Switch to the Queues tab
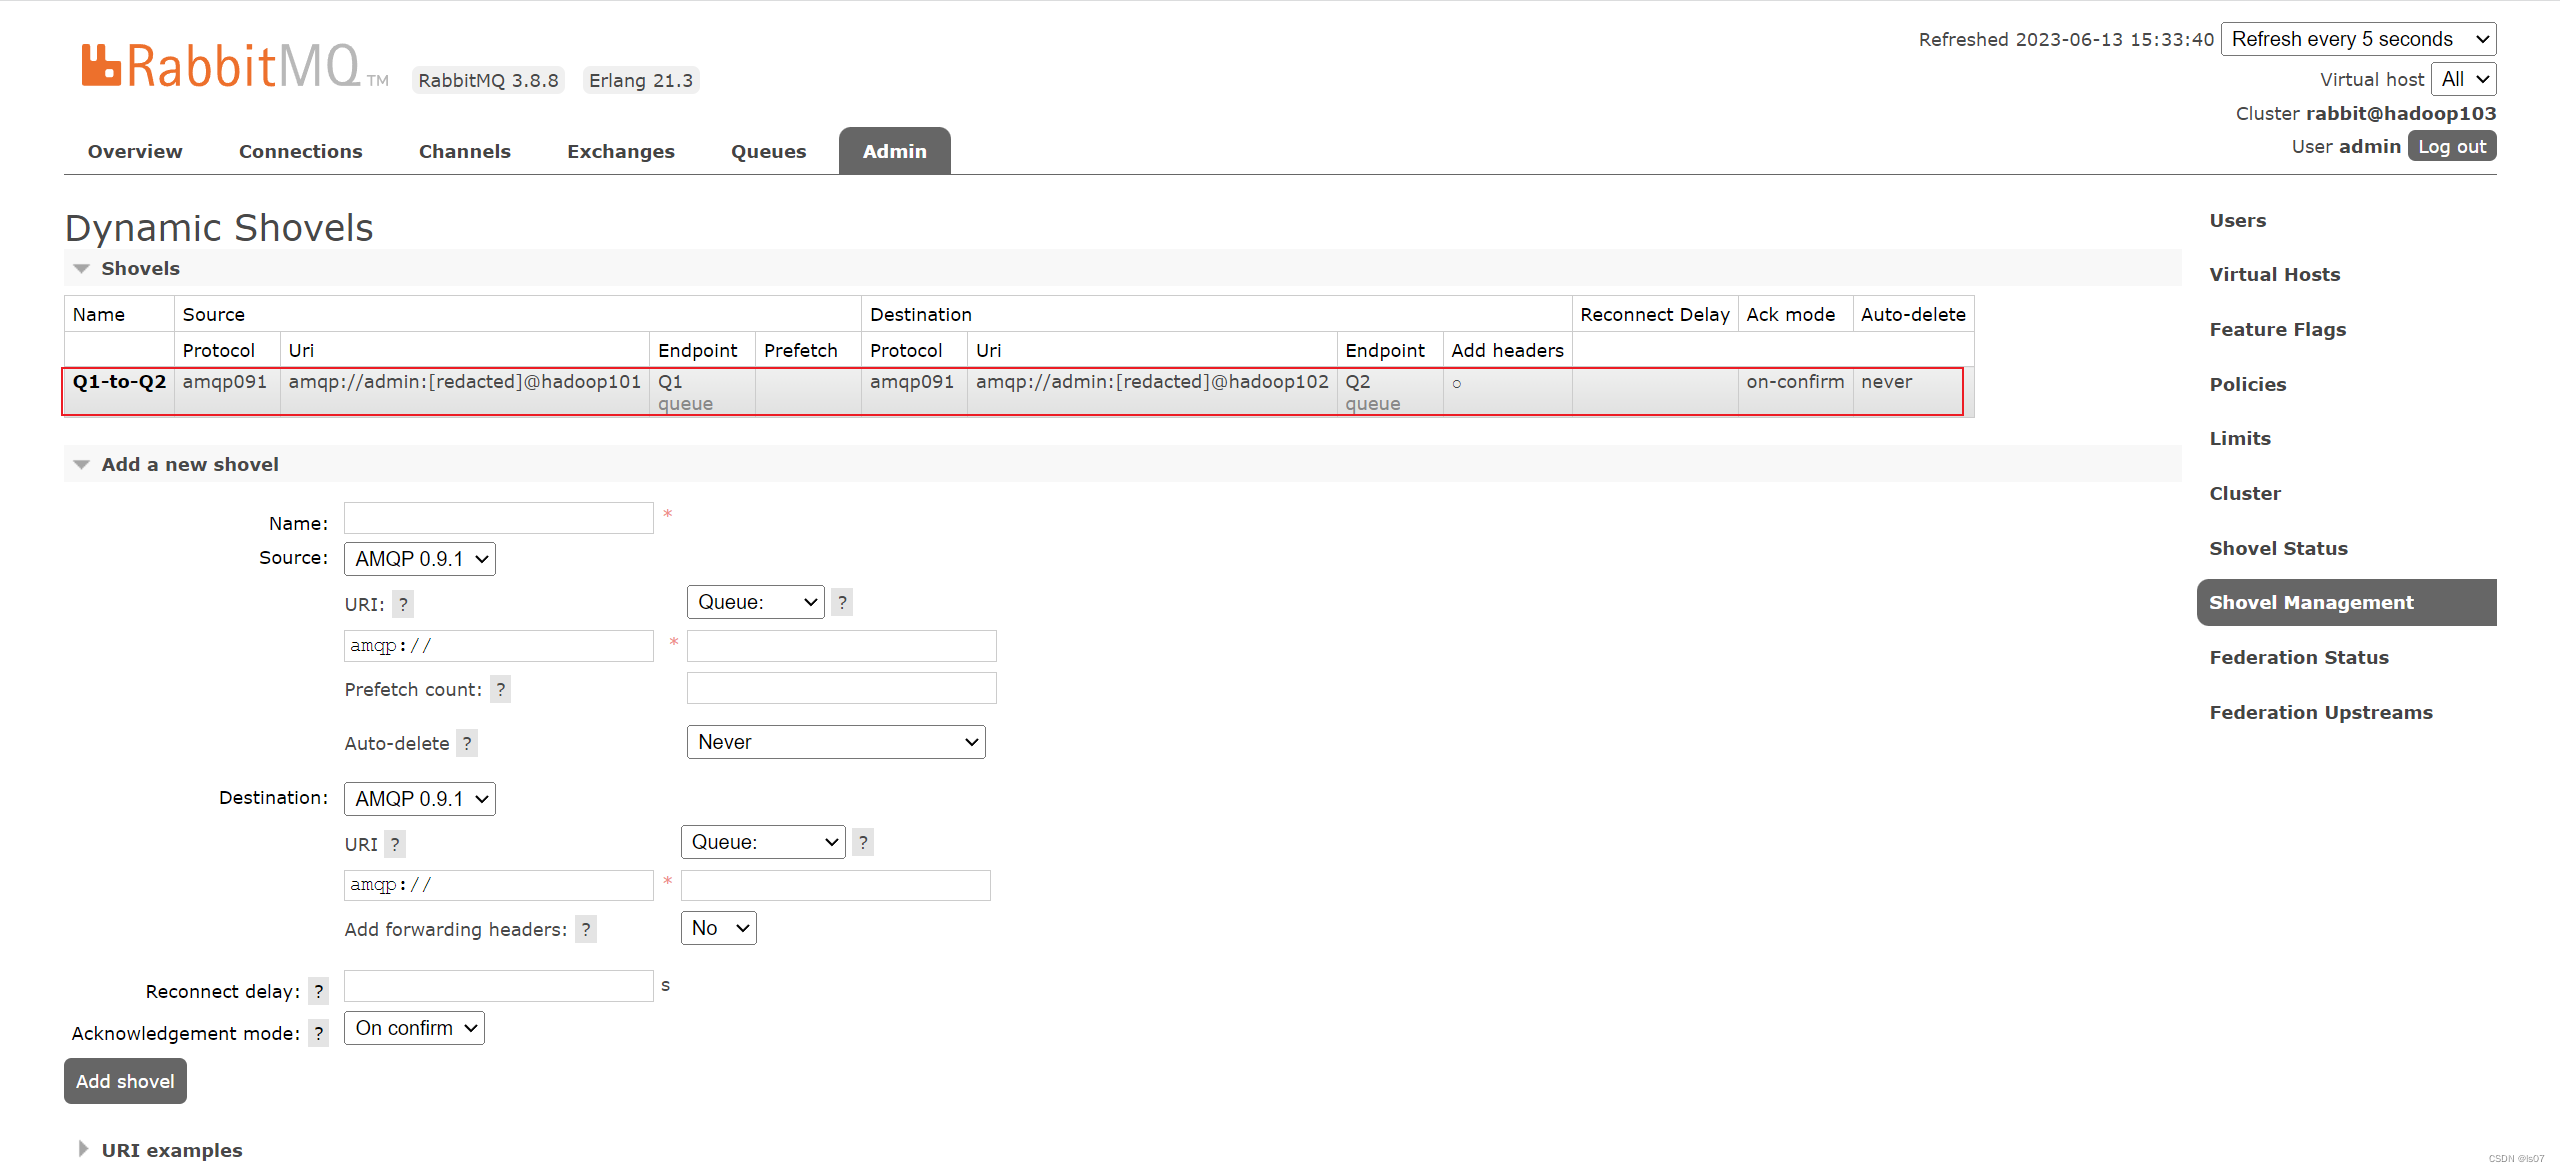The width and height of the screenshot is (2560, 1172). [768, 151]
